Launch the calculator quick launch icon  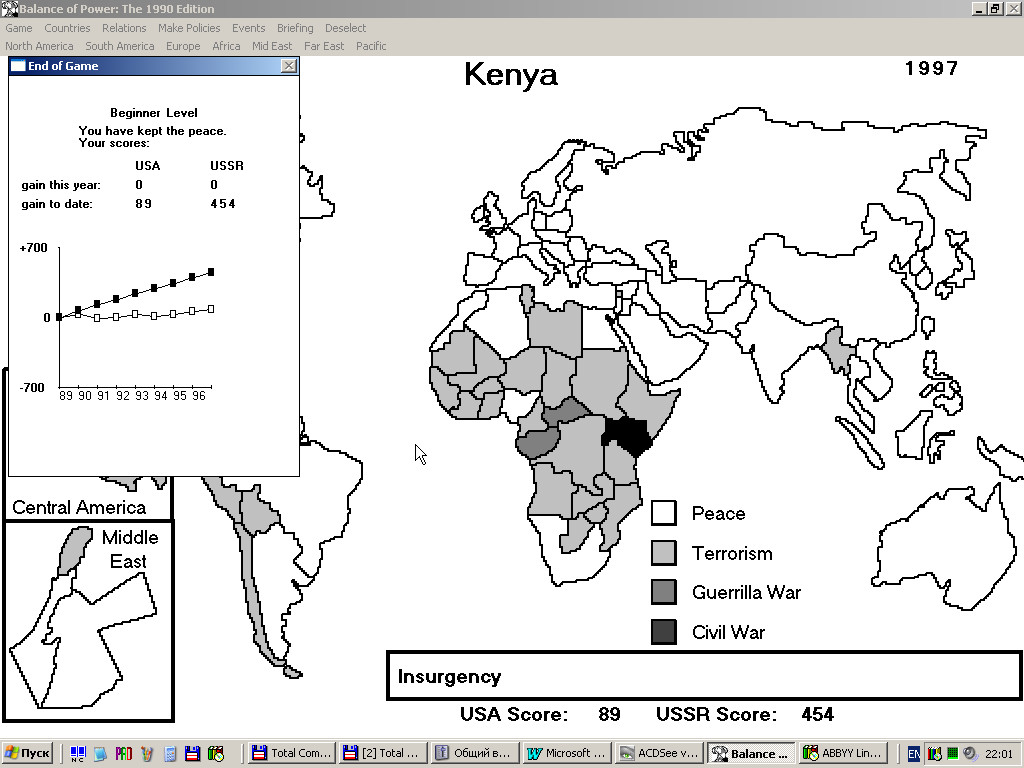click(x=170, y=754)
